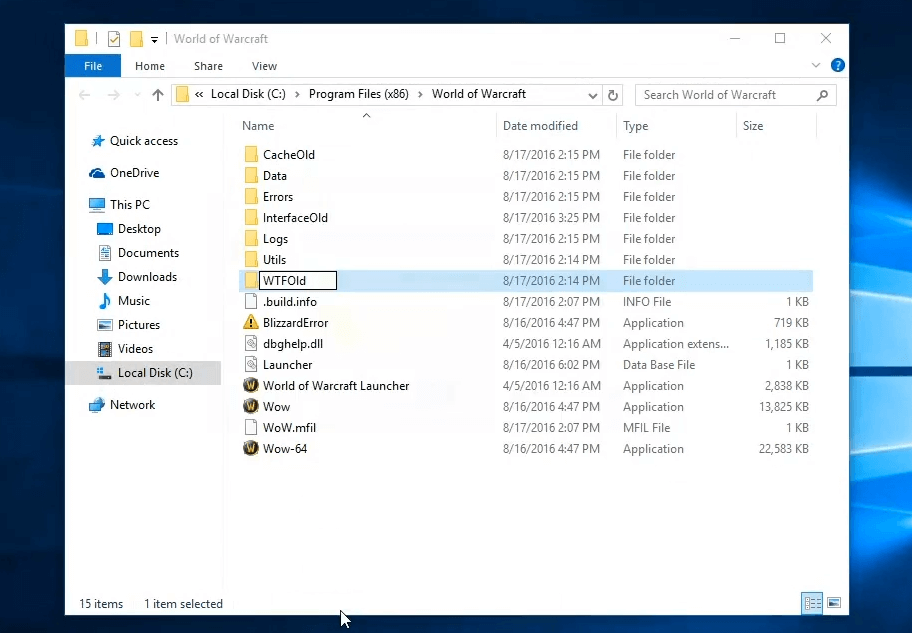Select the Wow-64 application icon
This screenshot has height=633, width=912.
[251, 448]
